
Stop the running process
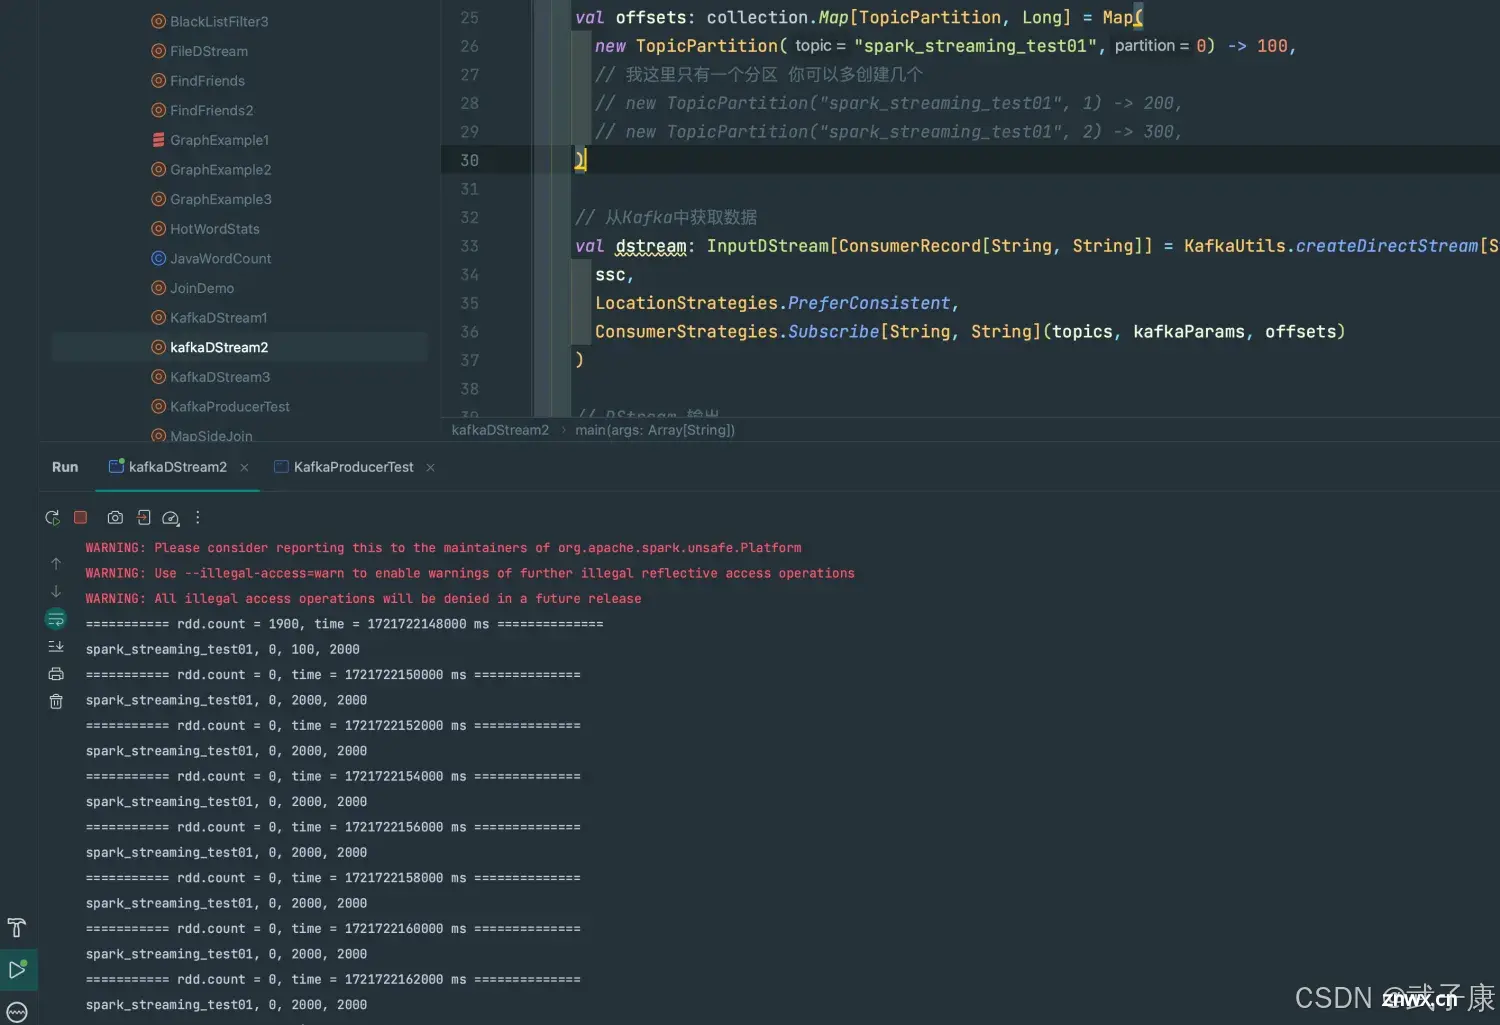click(x=81, y=517)
